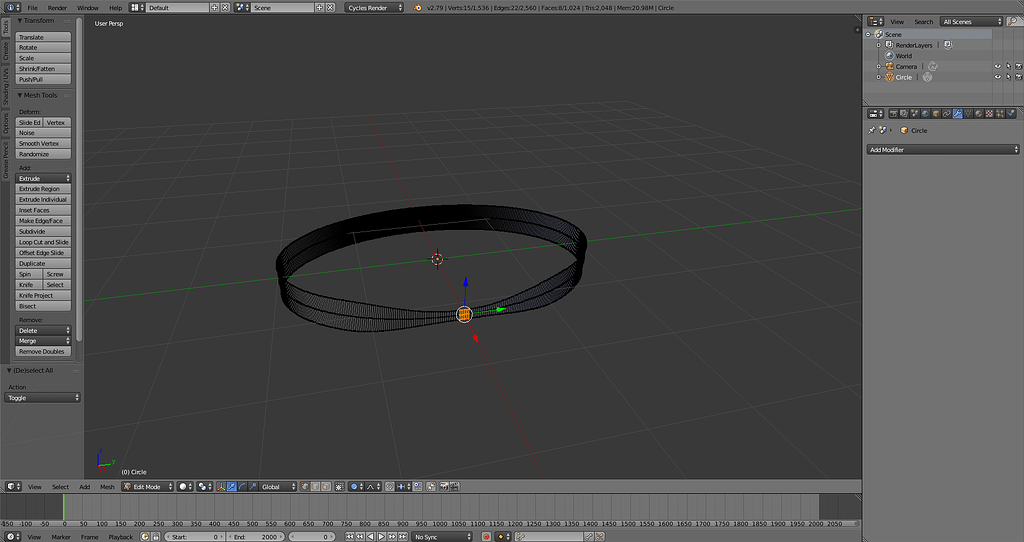
Task: Open the Texture properties tab icon
Action: pos(989,114)
